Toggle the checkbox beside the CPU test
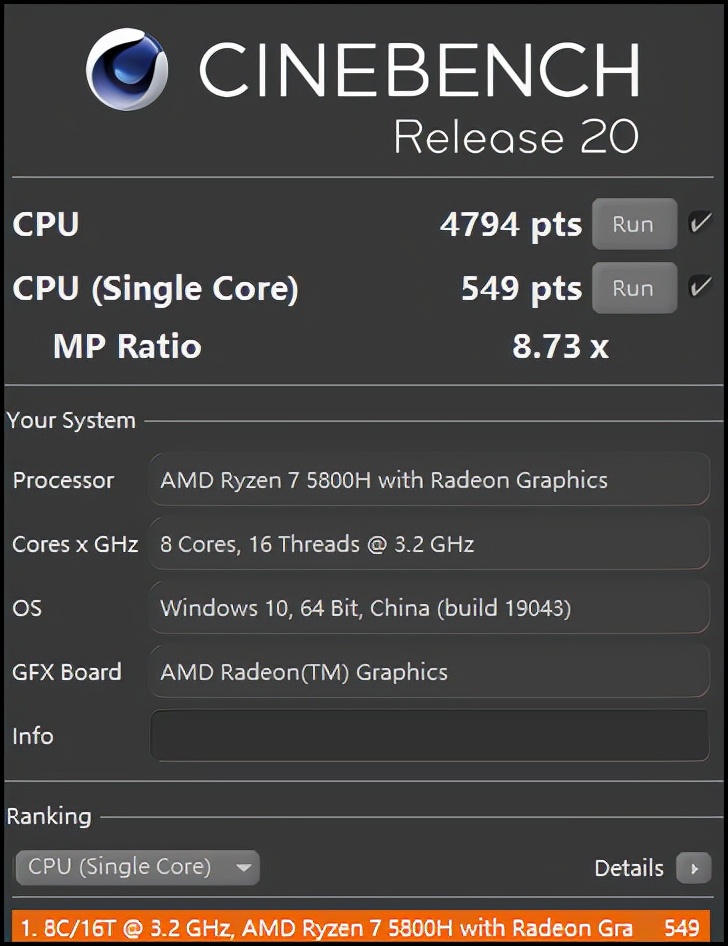Image resolution: width=728 pixels, height=946 pixels. 700,224
